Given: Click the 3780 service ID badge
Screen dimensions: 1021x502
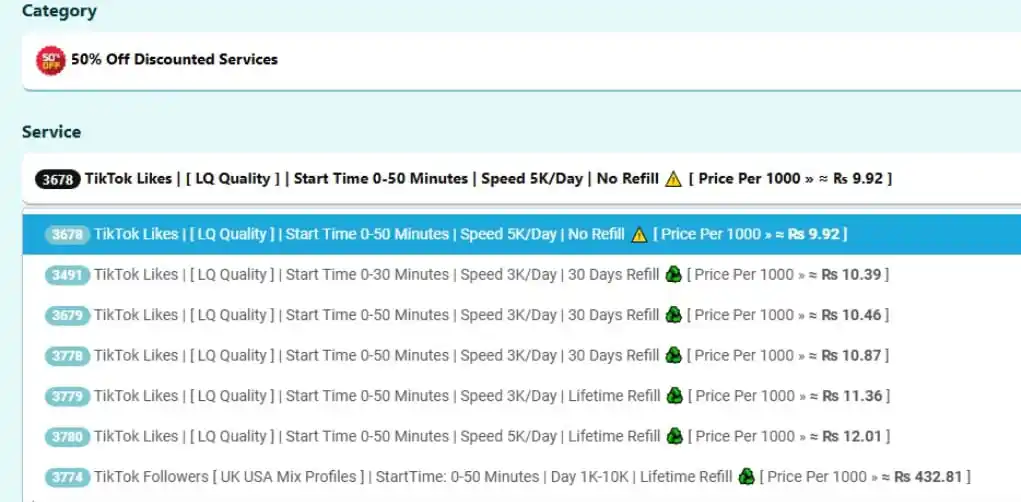Looking at the screenshot, I should pos(67,437).
